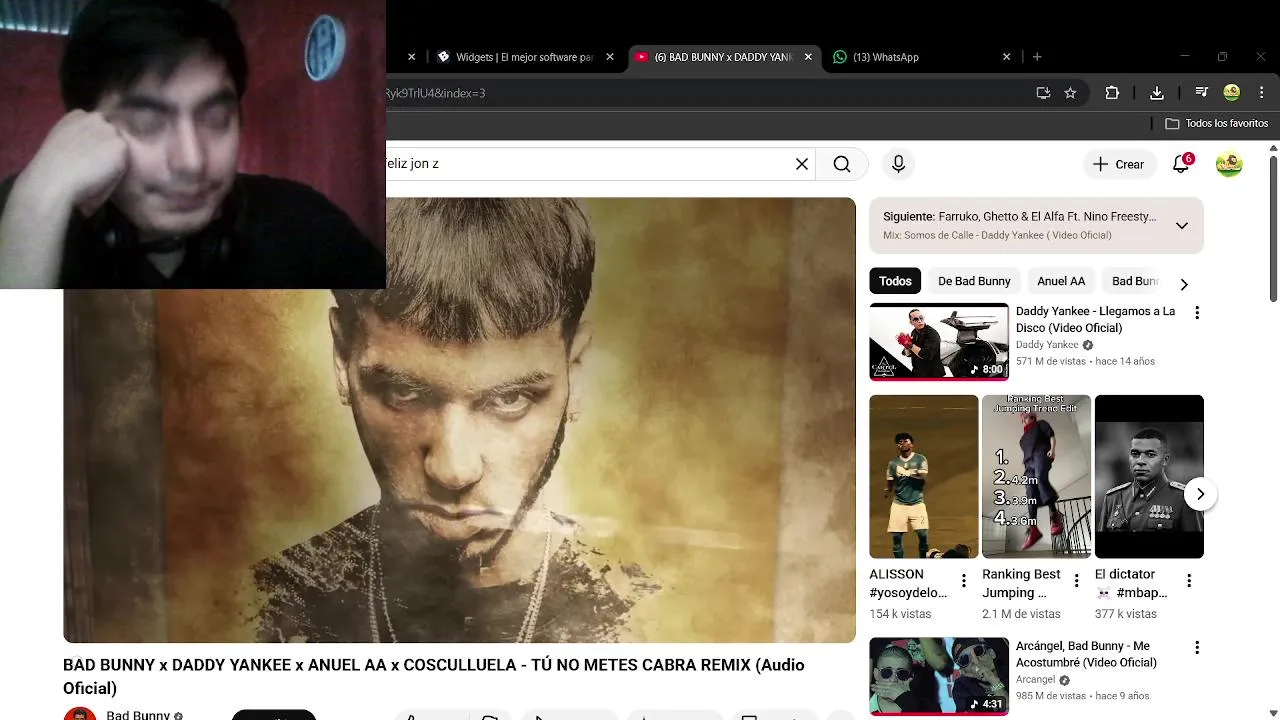Click the Anuel AA video player
The width and height of the screenshot is (1280, 720).
[x=459, y=420]
